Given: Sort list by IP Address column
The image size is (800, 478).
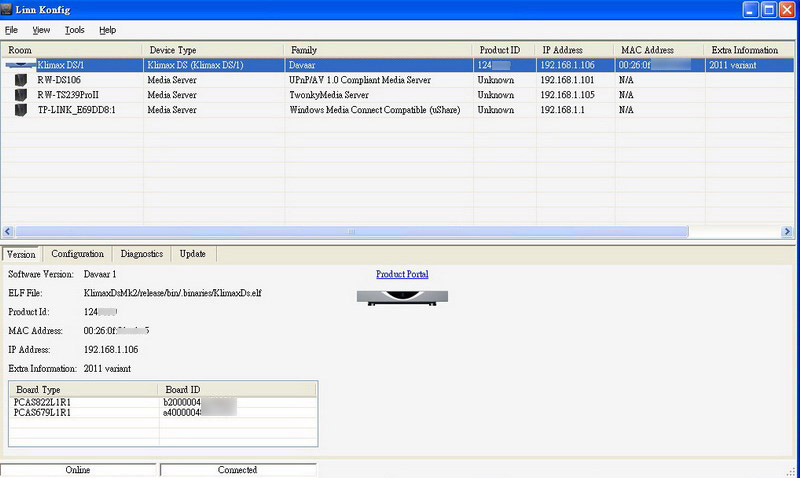Looking at the screenshot, I should point(575,50).
